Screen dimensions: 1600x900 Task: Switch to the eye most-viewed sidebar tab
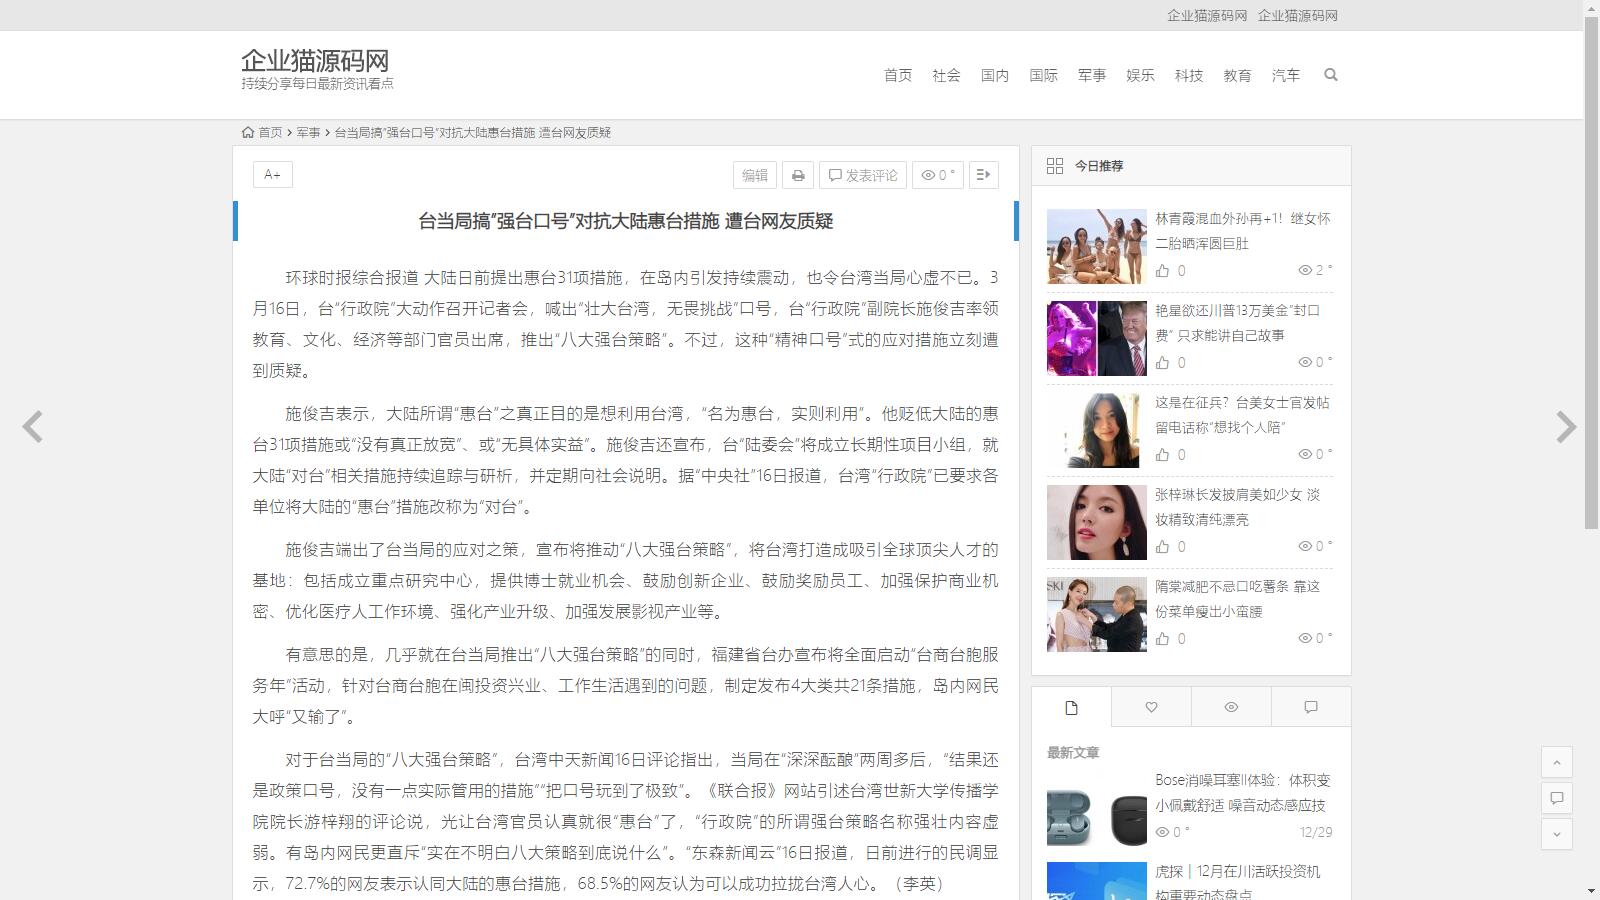pos(1231,707)
